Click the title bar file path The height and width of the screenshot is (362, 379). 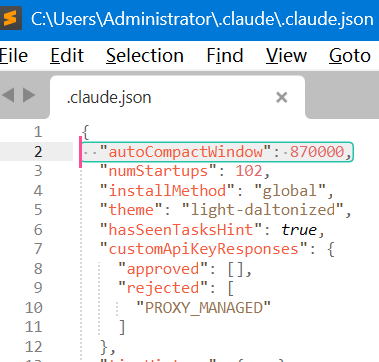tap(202, 19)
